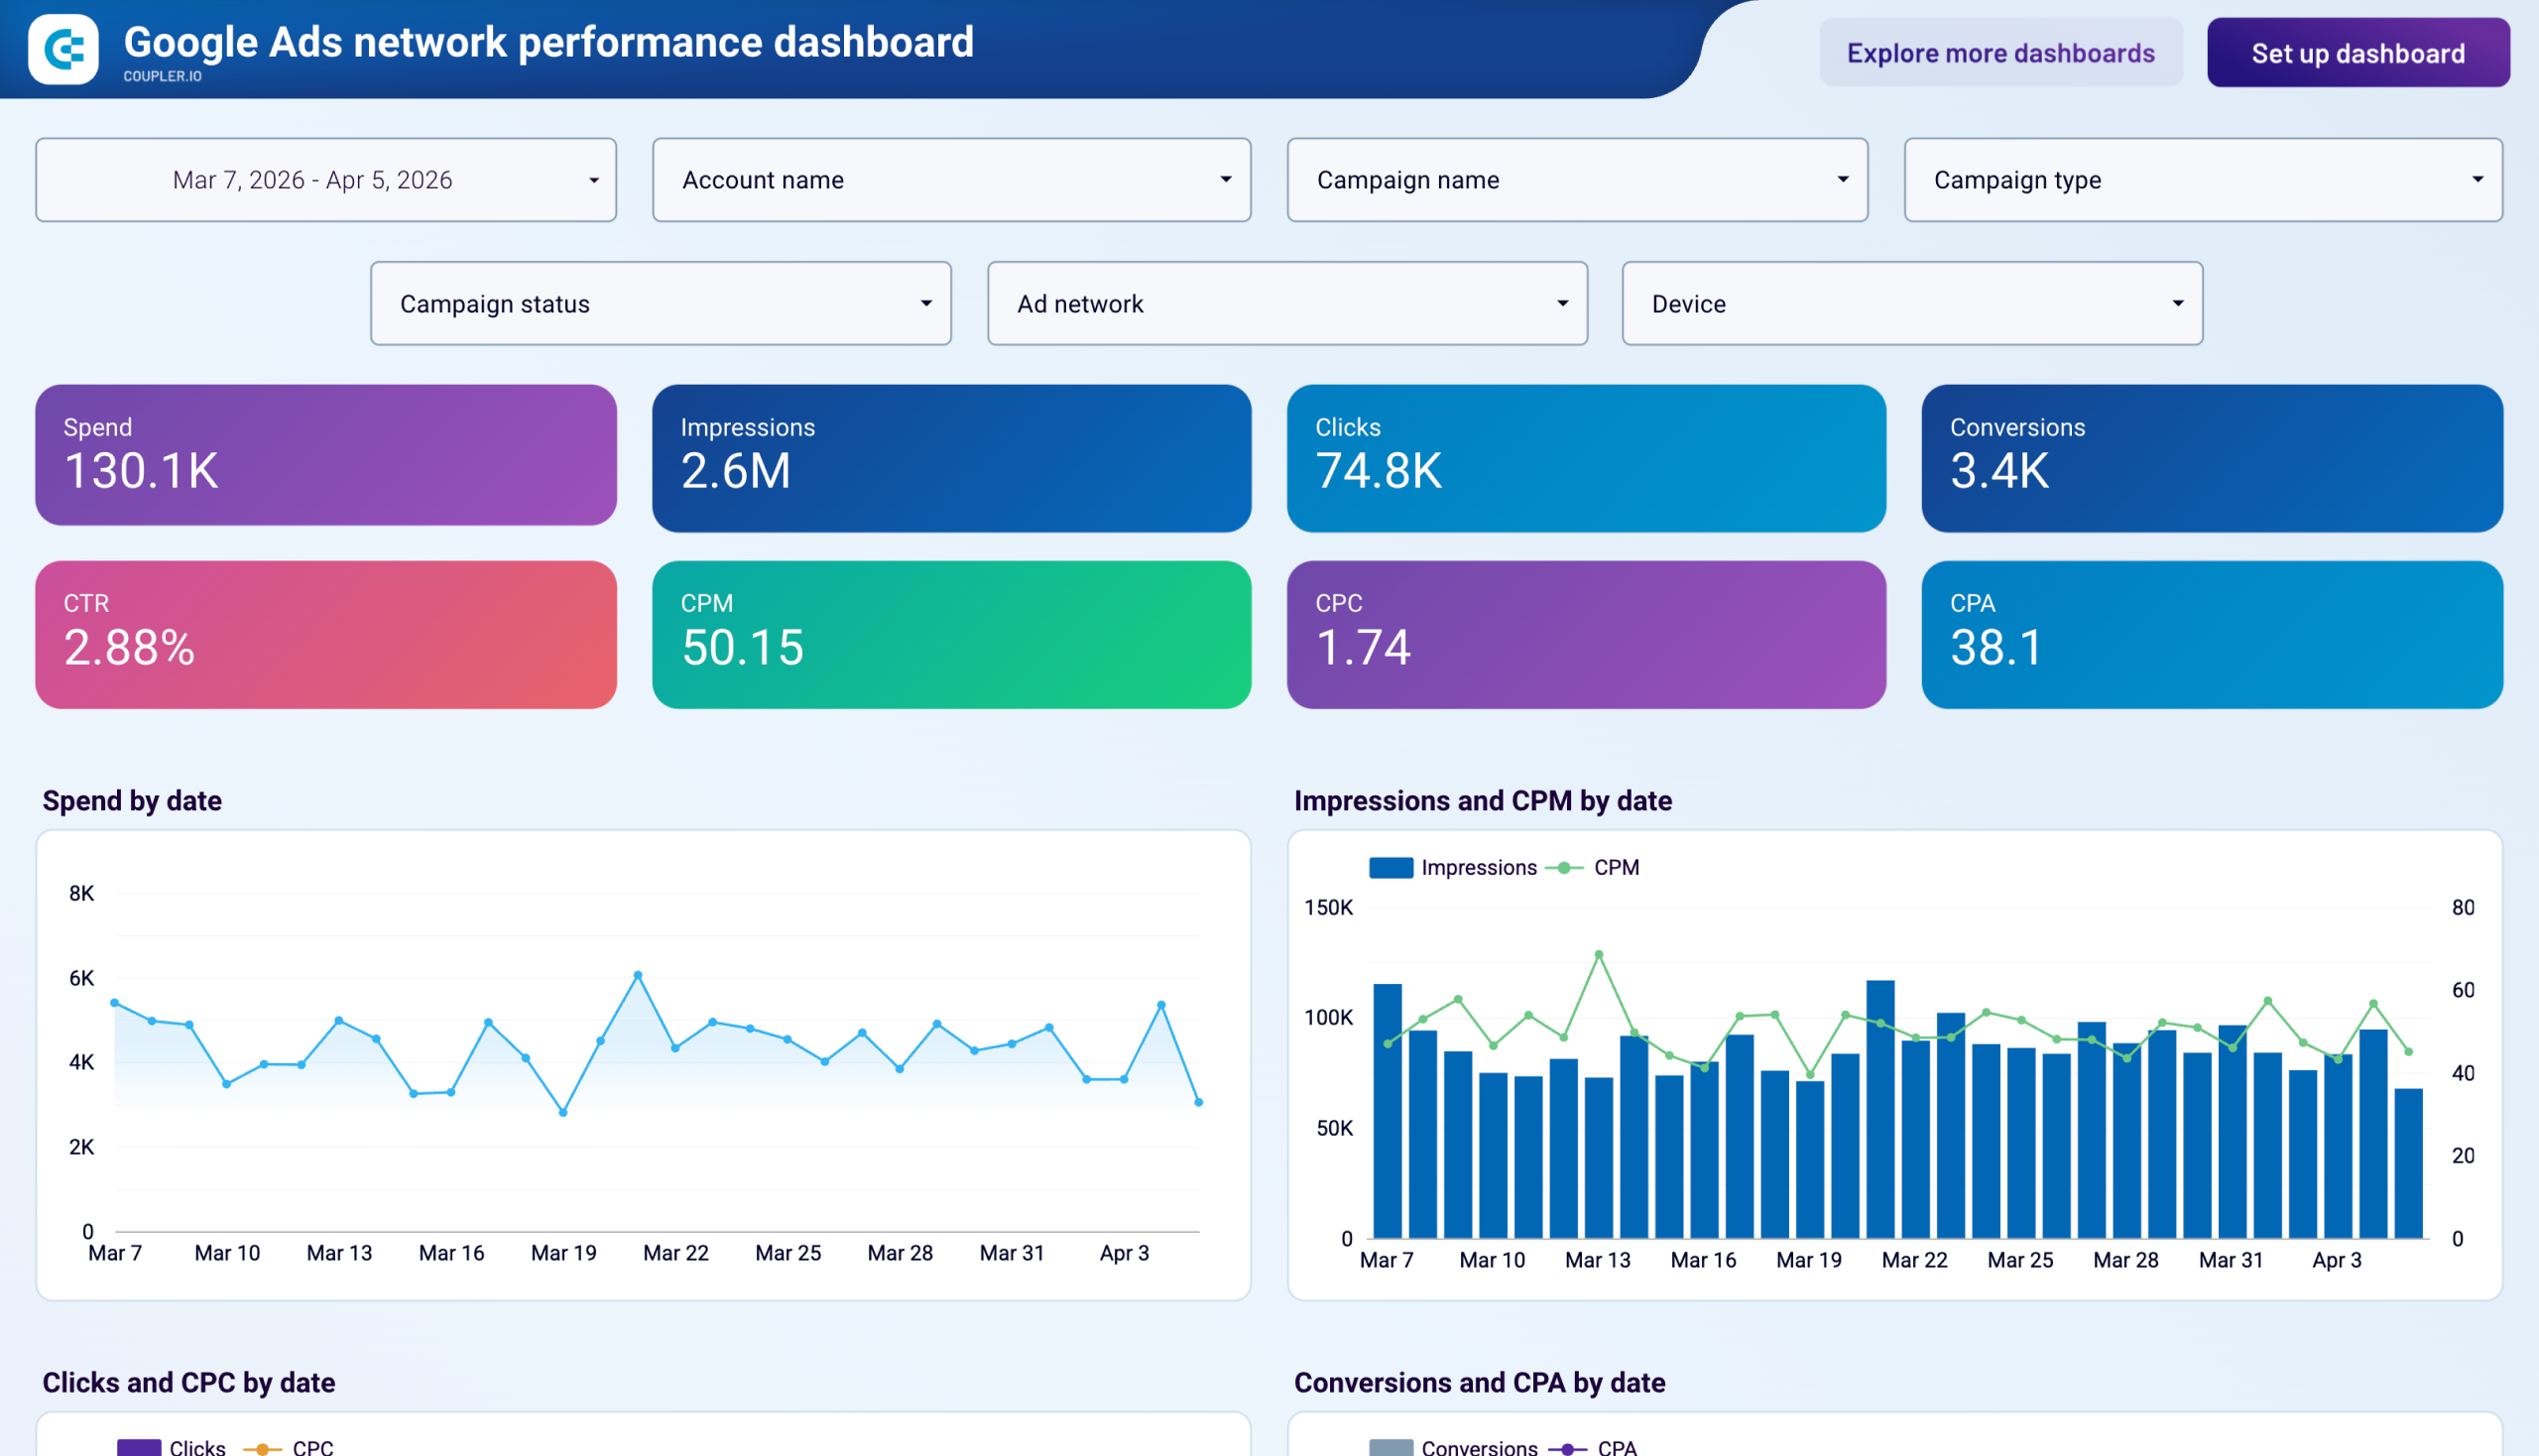
Task: Click the Clicks and CPC by date heading
Action: pyautogui.click(x=189, y=1382)
